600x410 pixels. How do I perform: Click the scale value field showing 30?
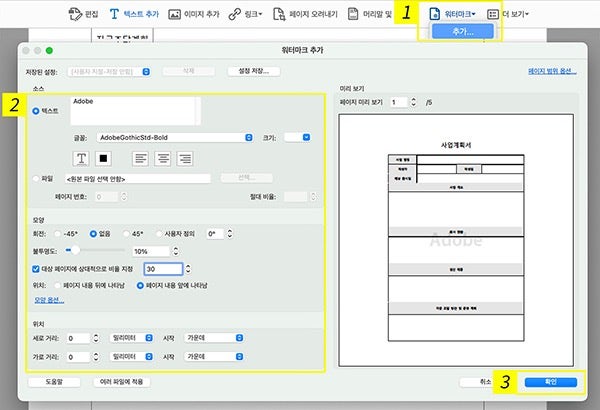[163, 269]
